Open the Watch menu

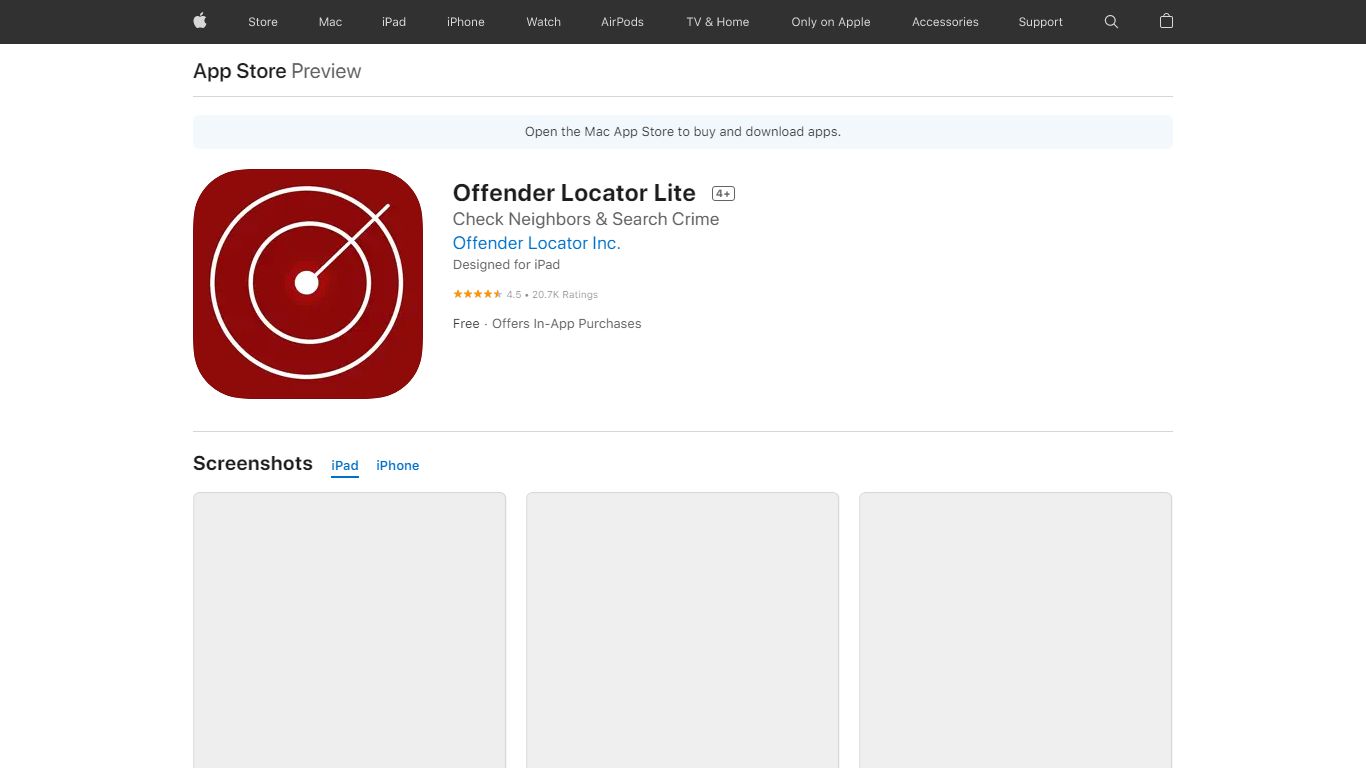click(x=544, y=22)
